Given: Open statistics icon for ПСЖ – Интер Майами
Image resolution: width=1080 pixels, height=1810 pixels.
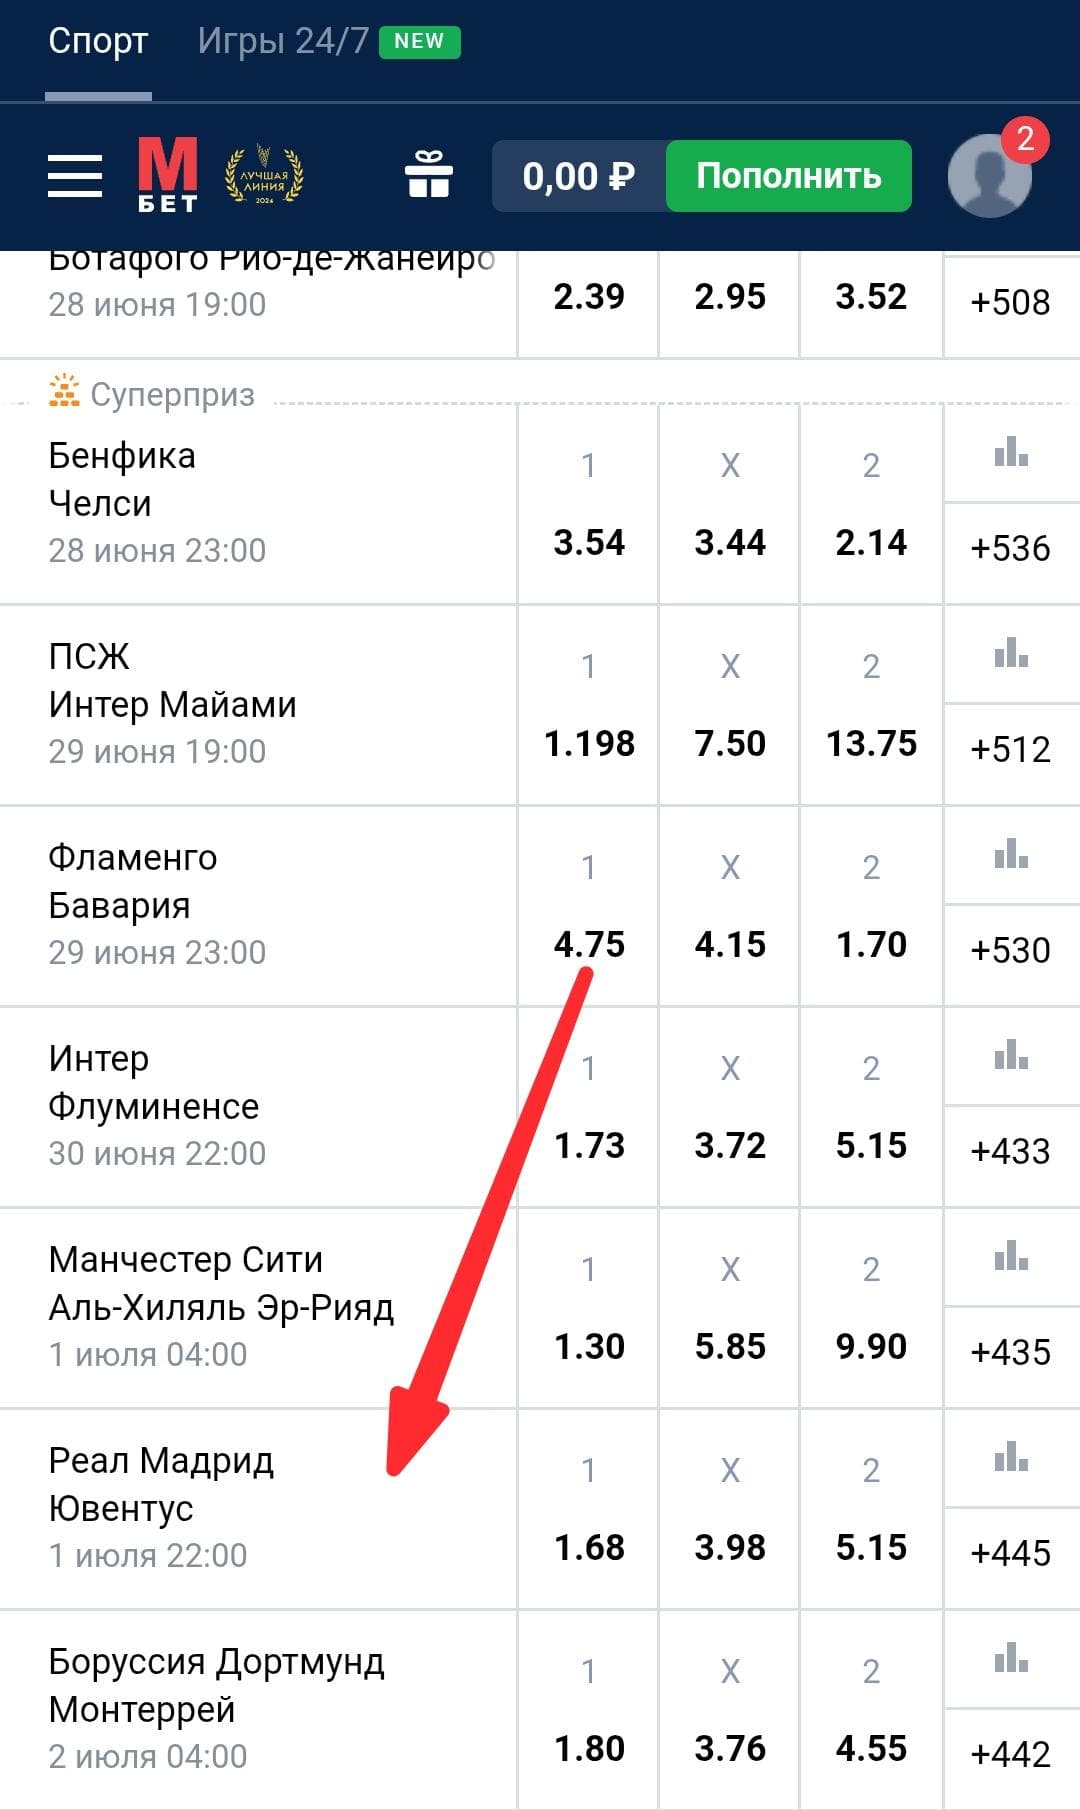Looking at the screenshot, I should click(x=1011, y=654).
